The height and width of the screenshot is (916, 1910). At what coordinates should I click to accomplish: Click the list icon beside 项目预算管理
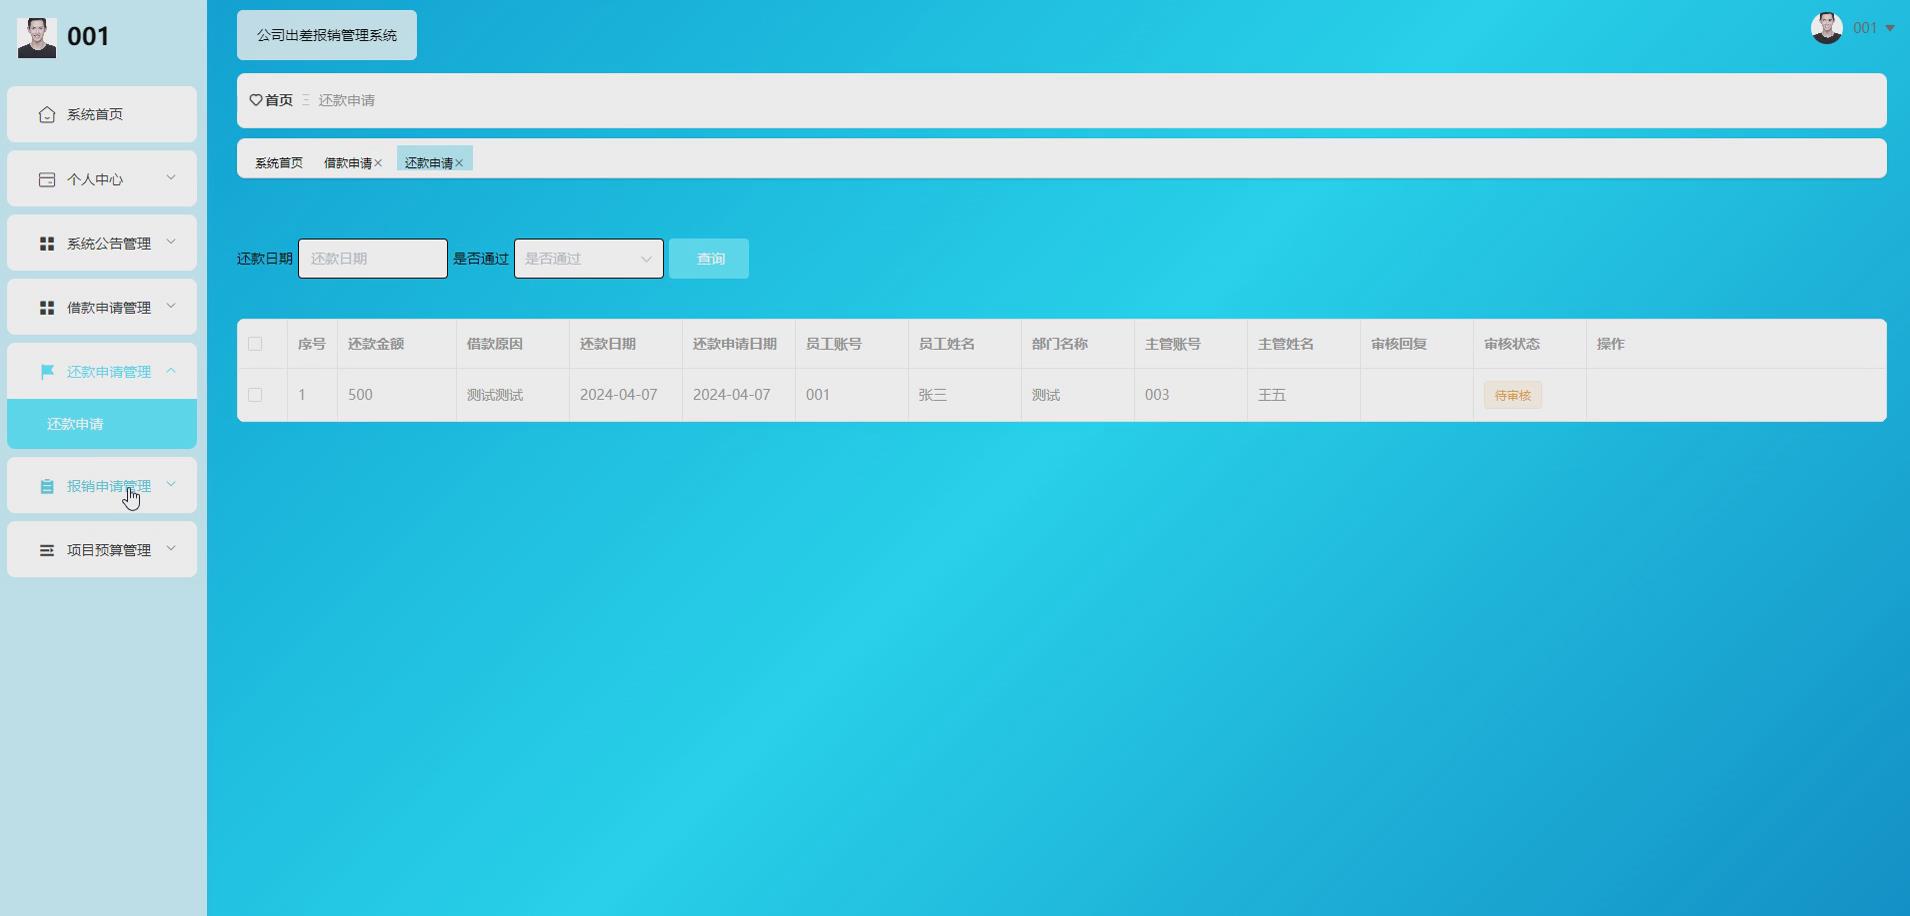coord(47,551)
